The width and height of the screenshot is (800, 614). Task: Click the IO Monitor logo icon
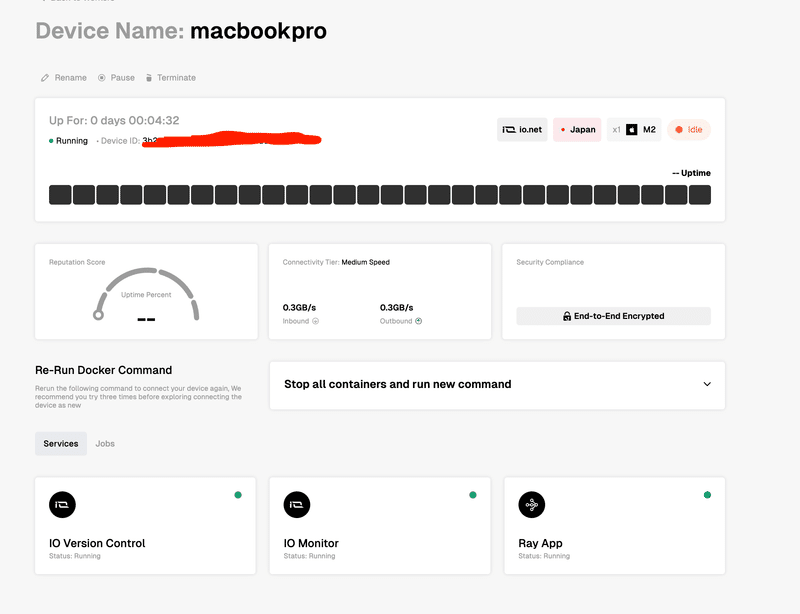[297, 505]
